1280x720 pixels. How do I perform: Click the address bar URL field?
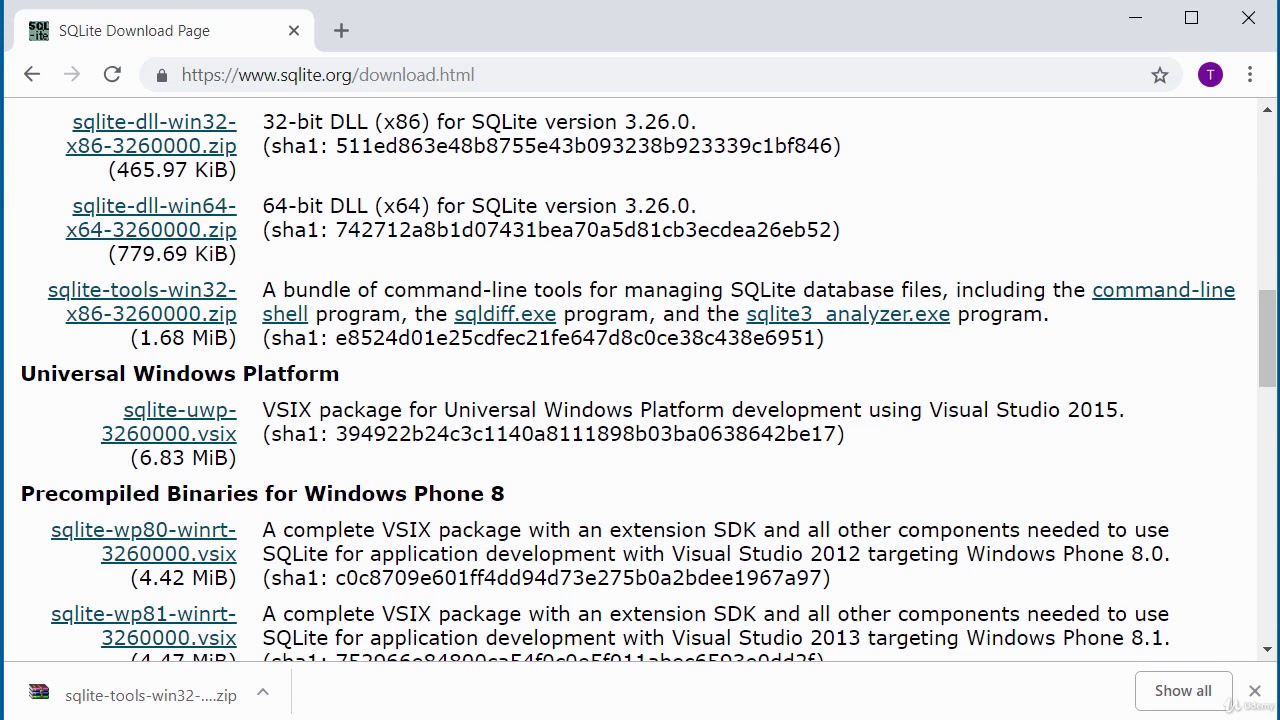click(650, 75)
